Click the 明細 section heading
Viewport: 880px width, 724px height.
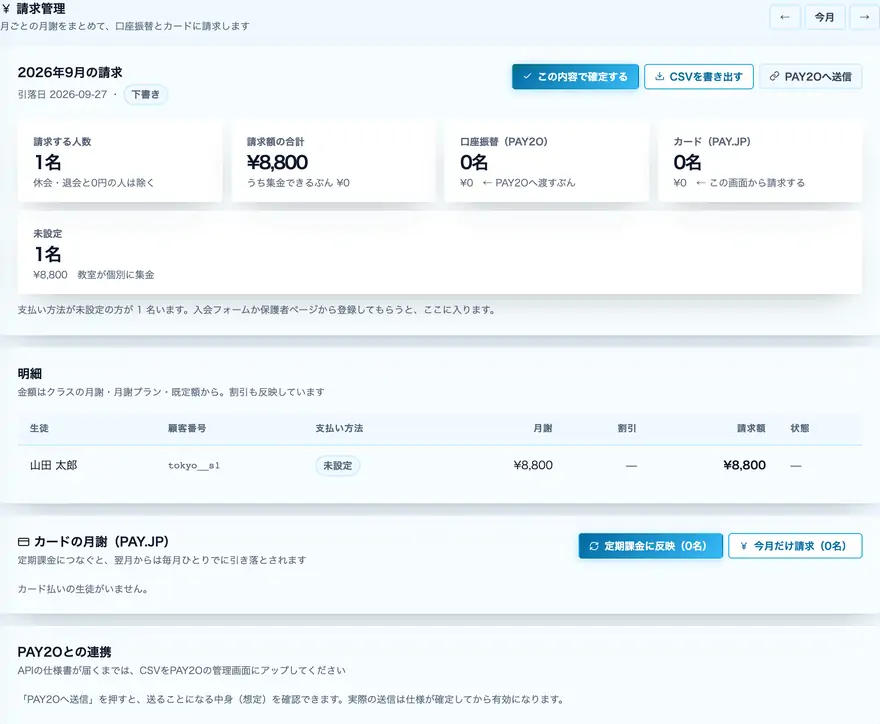coord(30,374)
